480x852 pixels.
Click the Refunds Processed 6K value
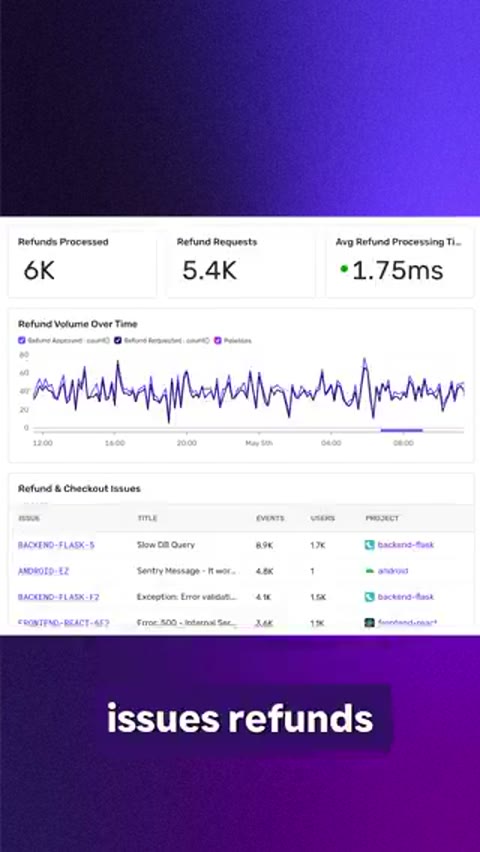coord(39,271)
